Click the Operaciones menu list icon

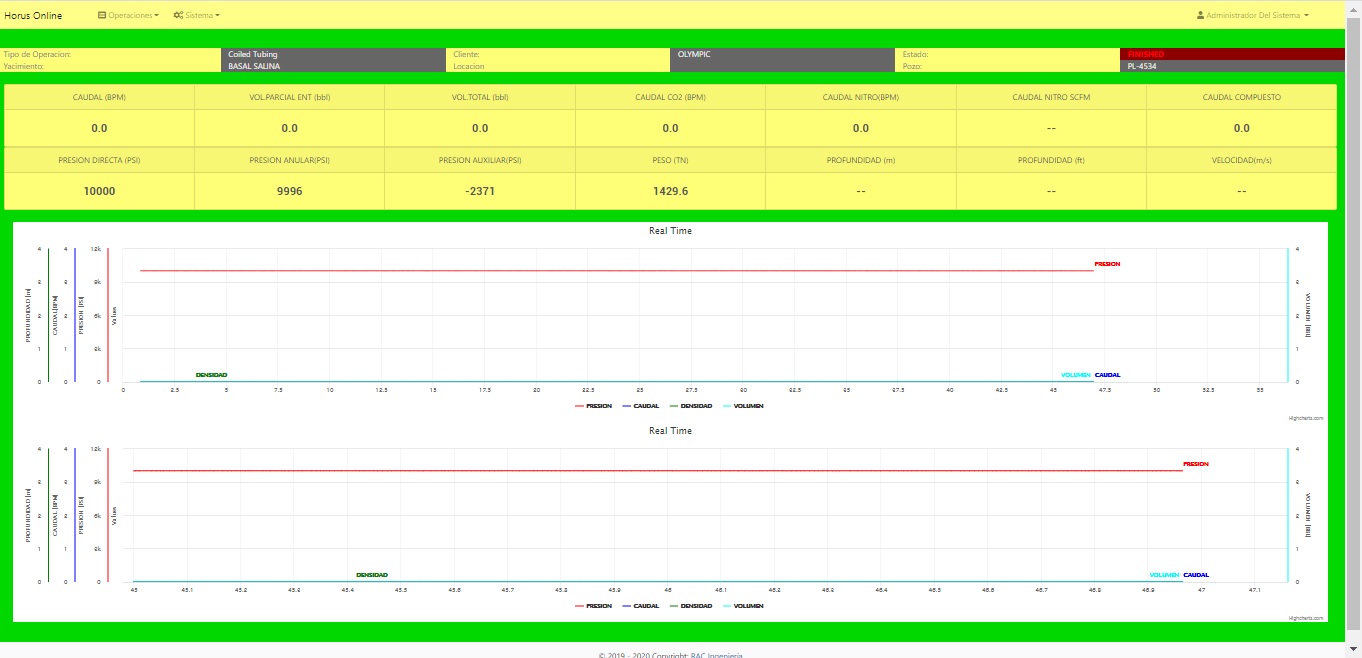(x=102, y=16)
